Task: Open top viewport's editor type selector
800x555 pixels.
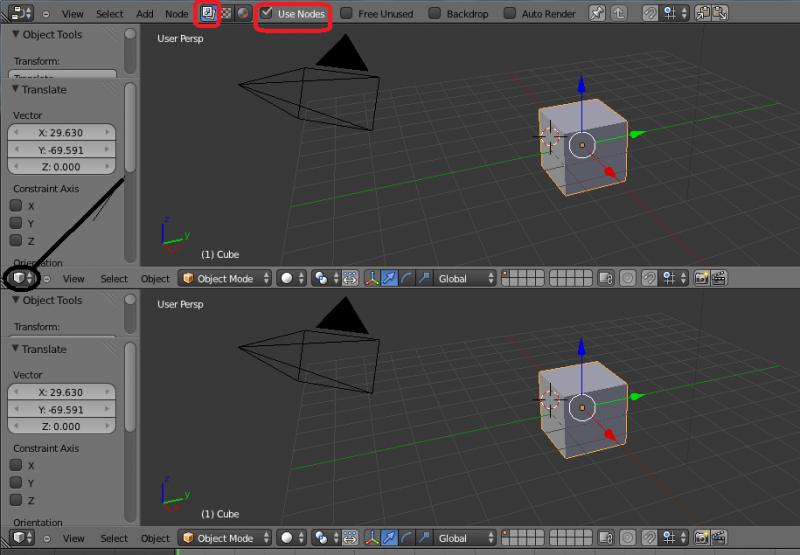Action: [x=22, y=278]
